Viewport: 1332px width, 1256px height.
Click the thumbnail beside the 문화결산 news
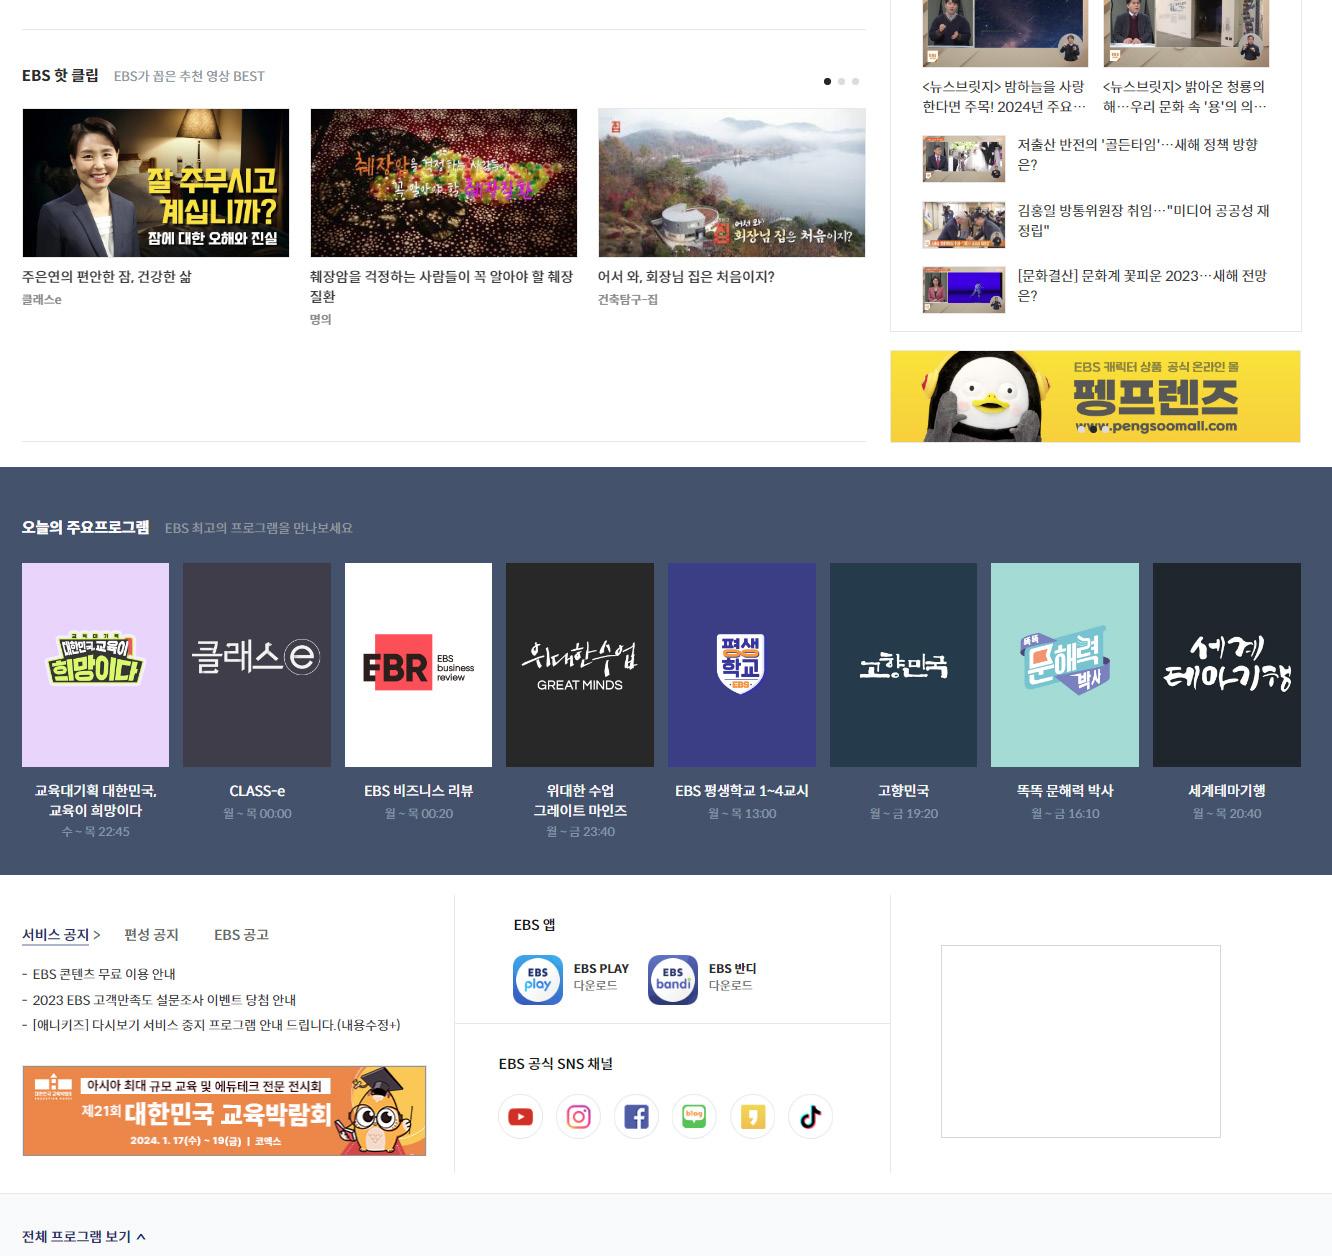(964, 290)
